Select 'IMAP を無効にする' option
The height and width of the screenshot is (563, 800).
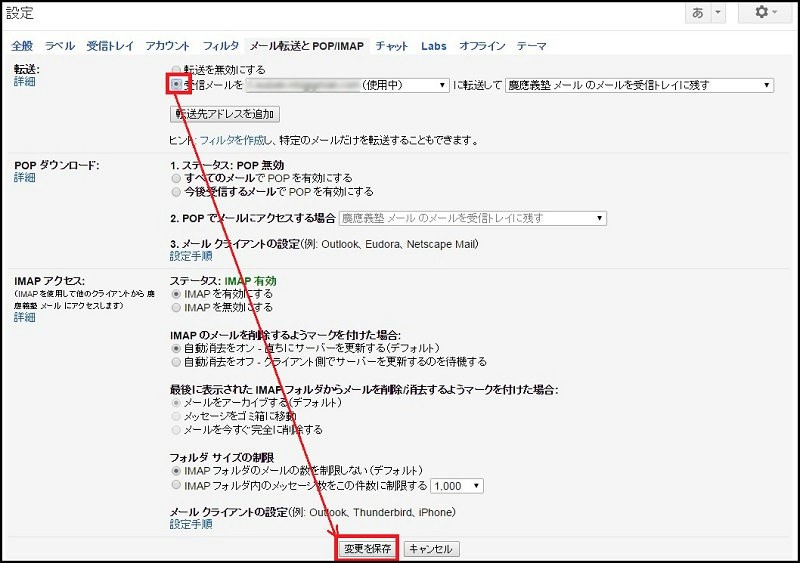point(177,308)
